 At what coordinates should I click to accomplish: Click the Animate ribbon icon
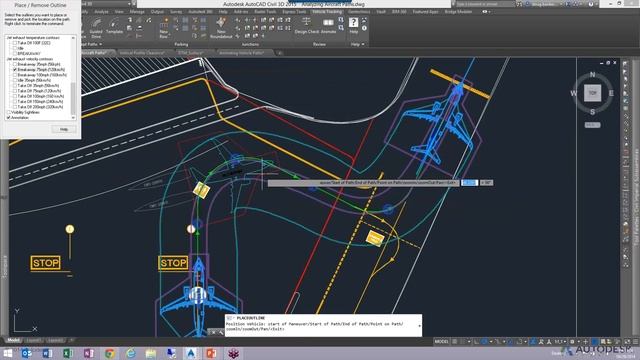click(329, 26)
